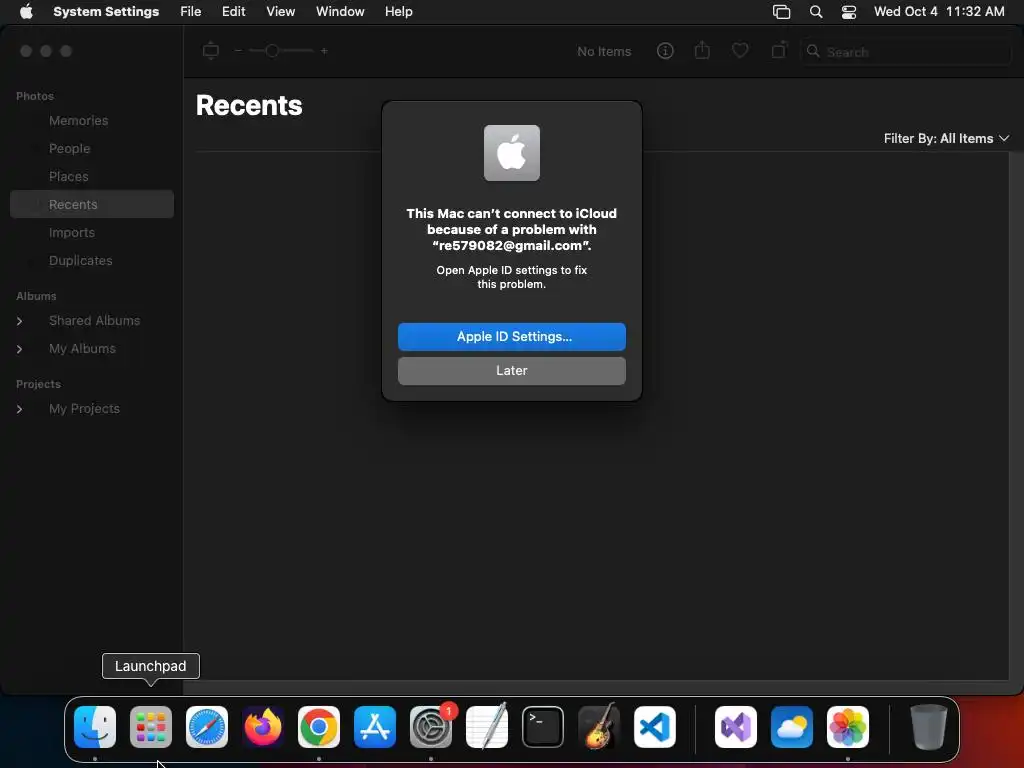This screenshot has height=768, width=1024.
Task: Open the Window menu
Action: [340, 12]
